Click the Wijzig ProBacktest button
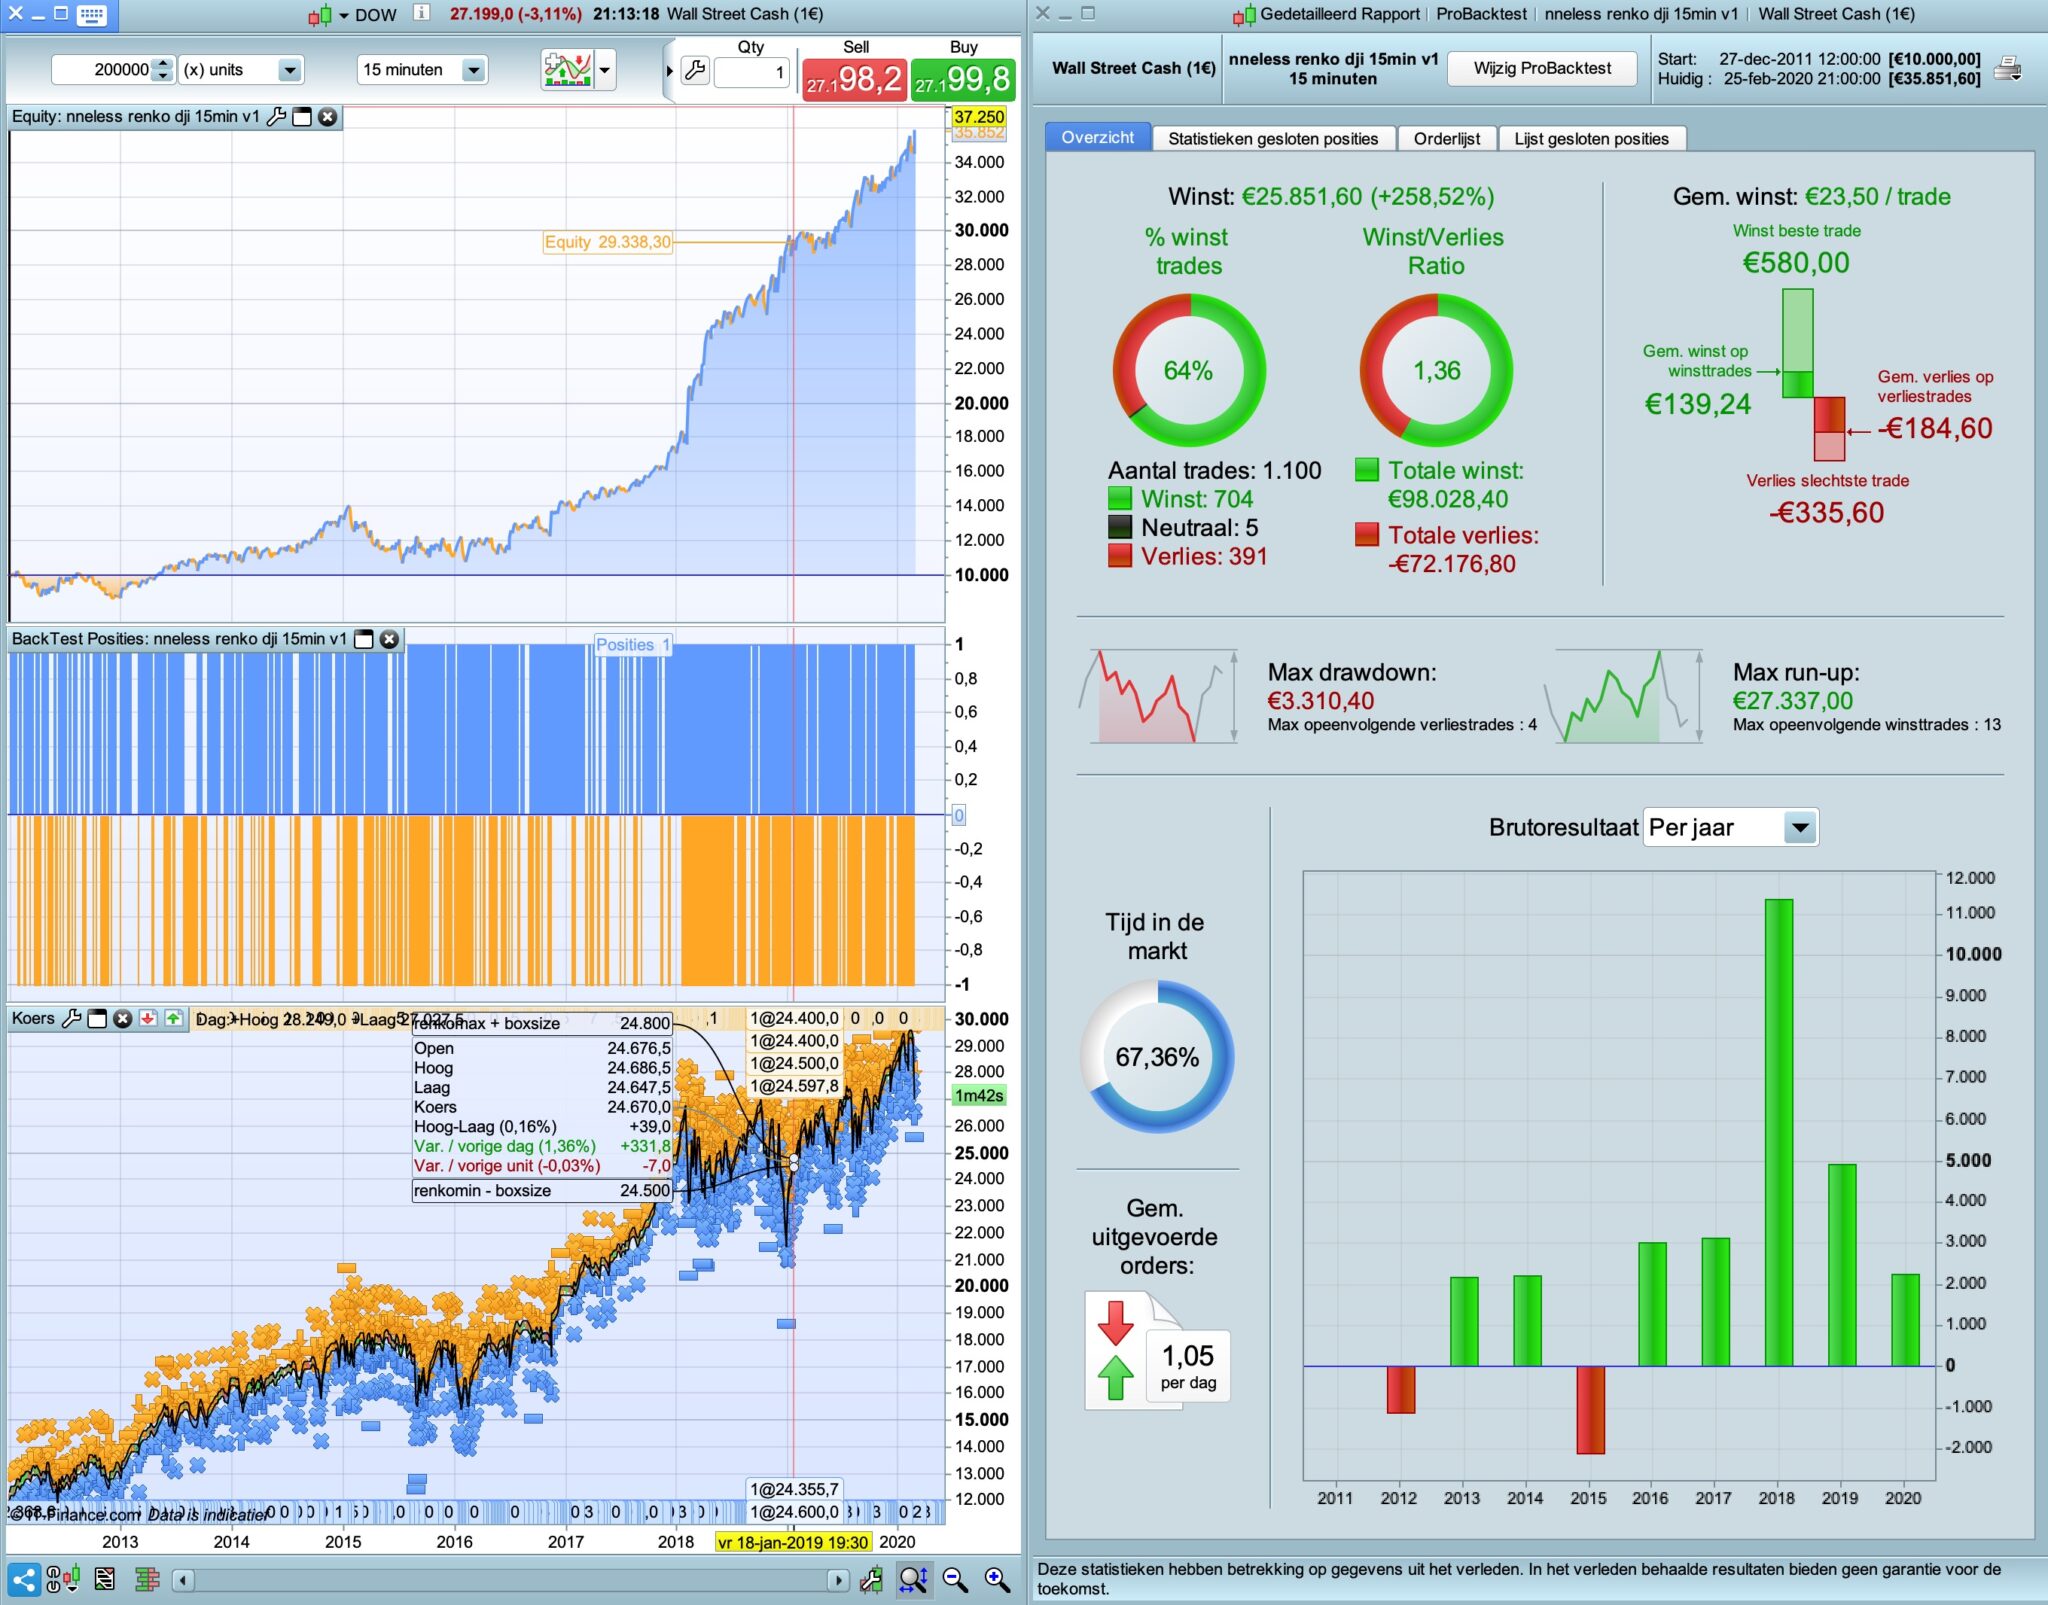The width and height of the screenshot is (2048, 1605). click(x=1542, y=68)
